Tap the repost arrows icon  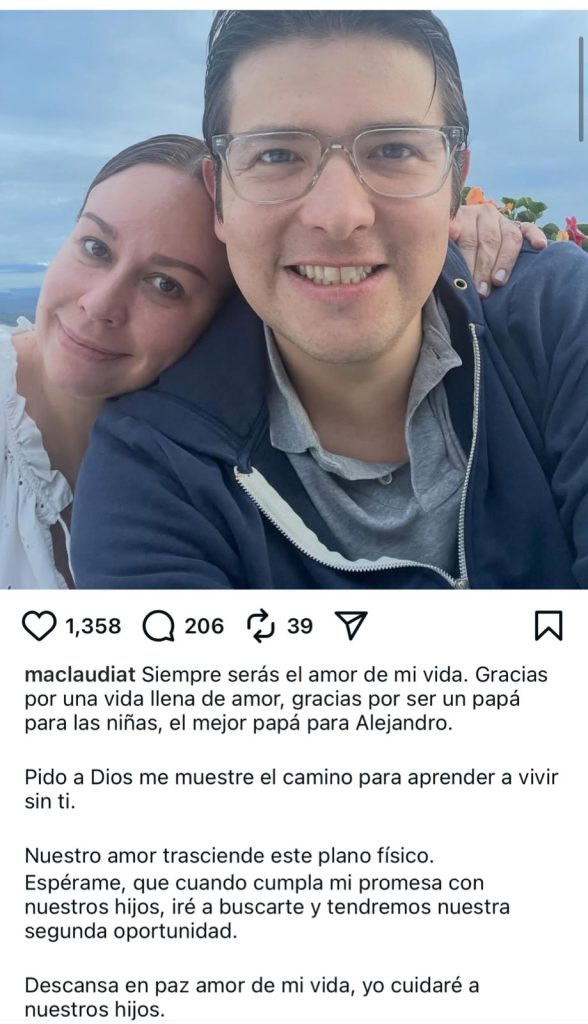click(261, 626)
